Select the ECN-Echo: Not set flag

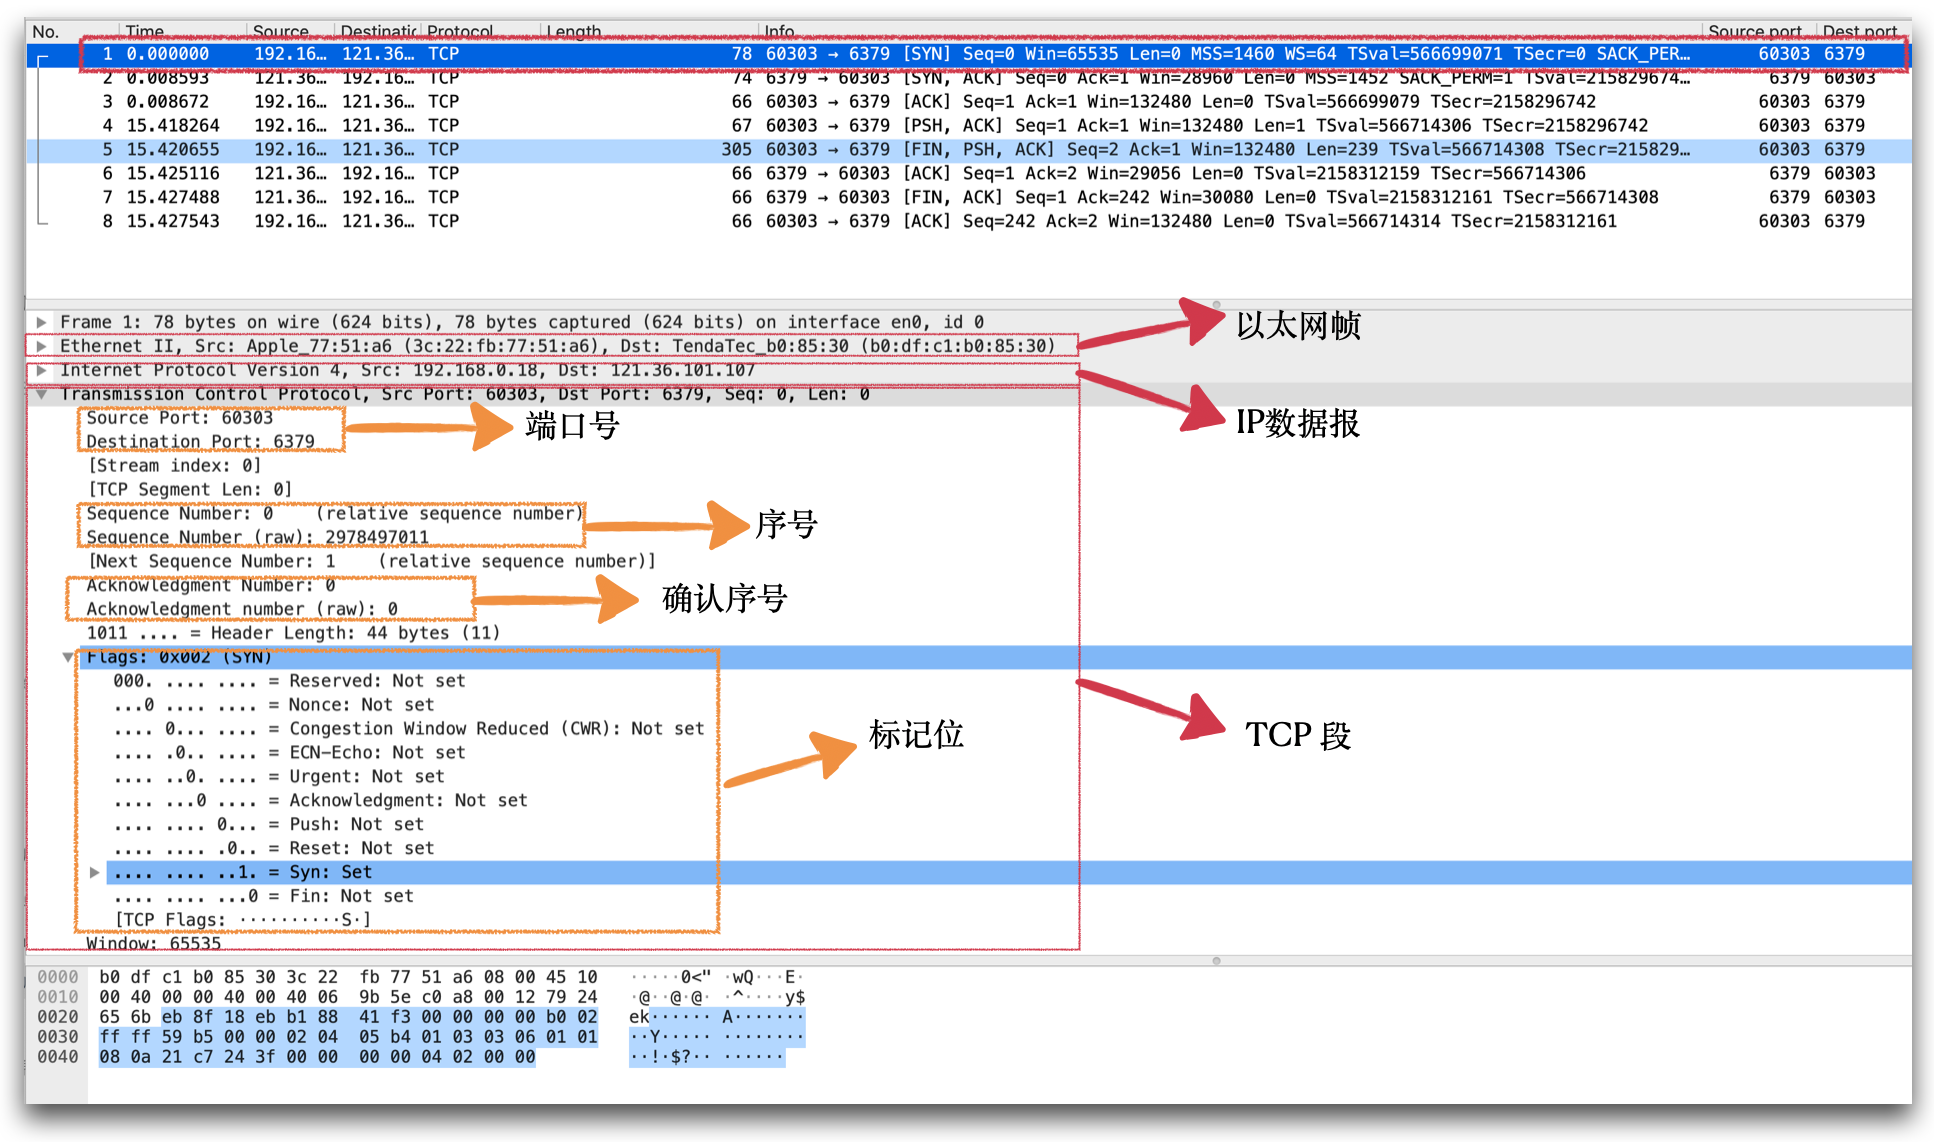(x=289, y=754)
